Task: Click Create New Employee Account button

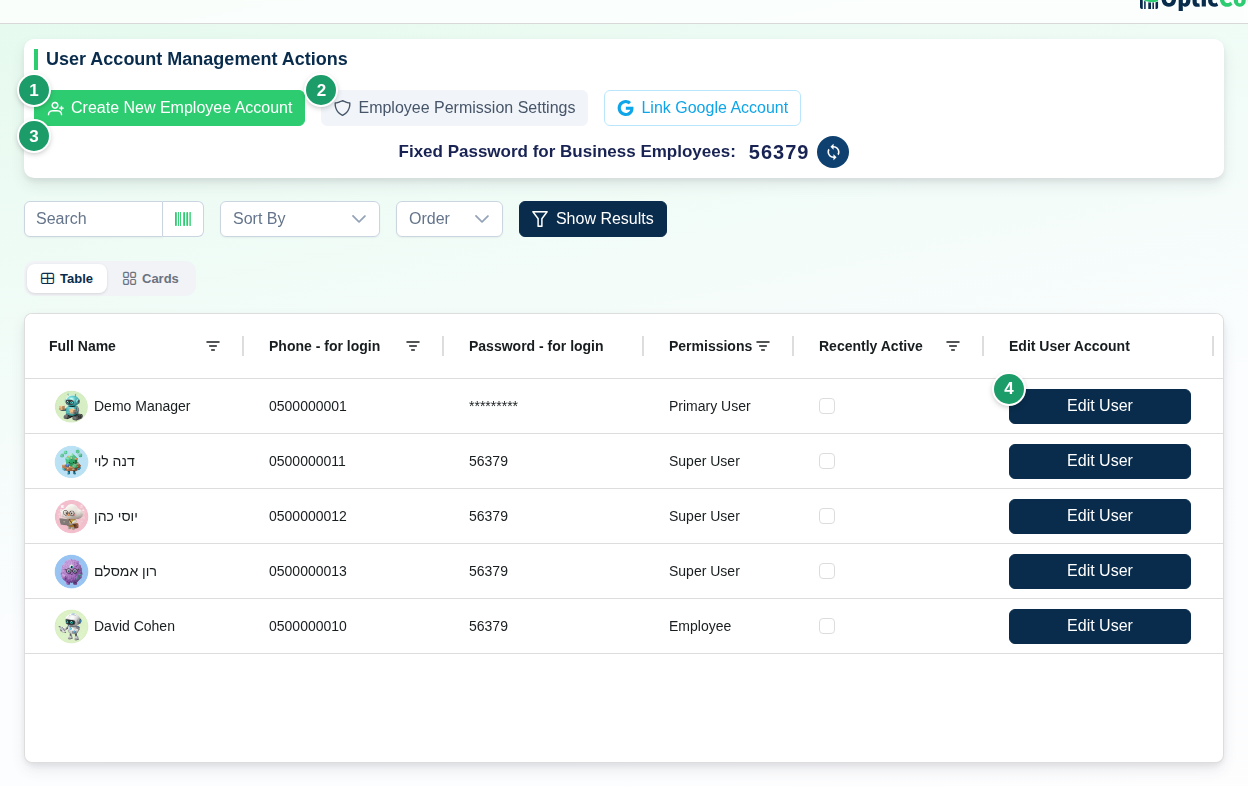Action: coord(170,108)
